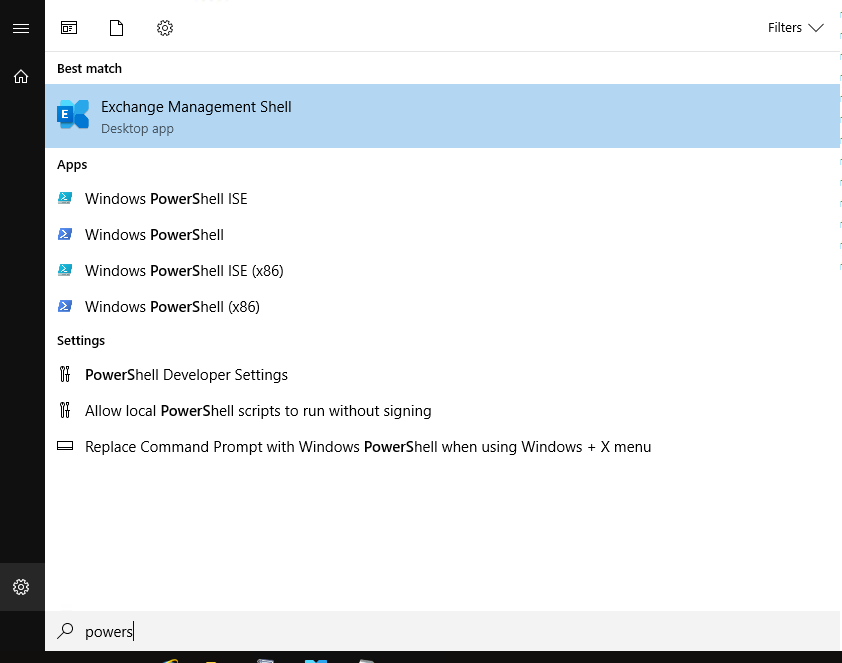
Task: Click the Windows PowerShell ISE icon
Action: [x=65, y=198]
